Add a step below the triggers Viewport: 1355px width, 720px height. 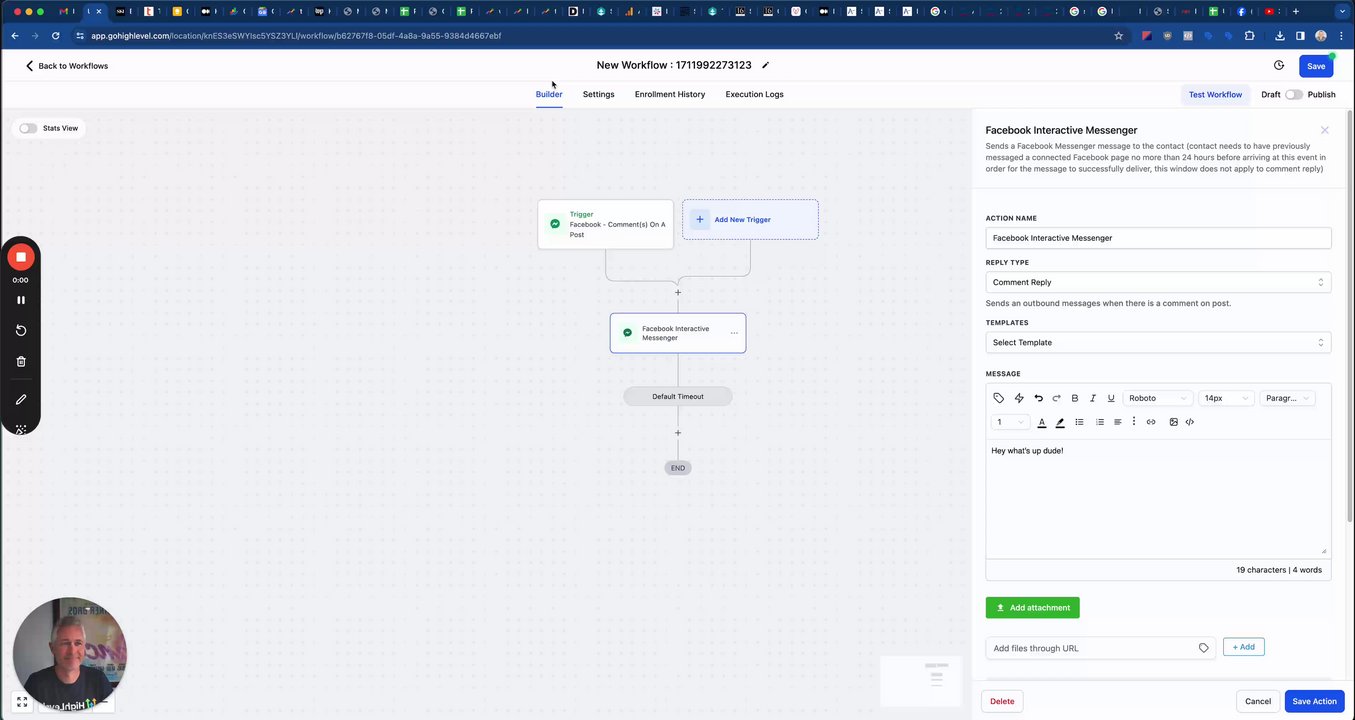[x=678, y=292]
